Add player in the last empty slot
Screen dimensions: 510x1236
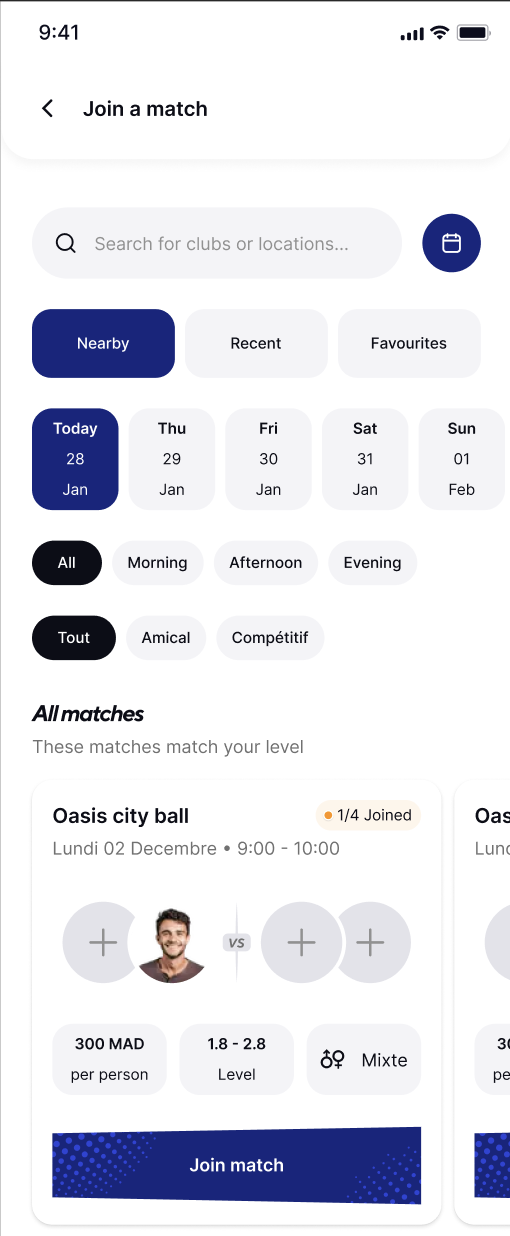pyautogui.click(x=371, y=942)
